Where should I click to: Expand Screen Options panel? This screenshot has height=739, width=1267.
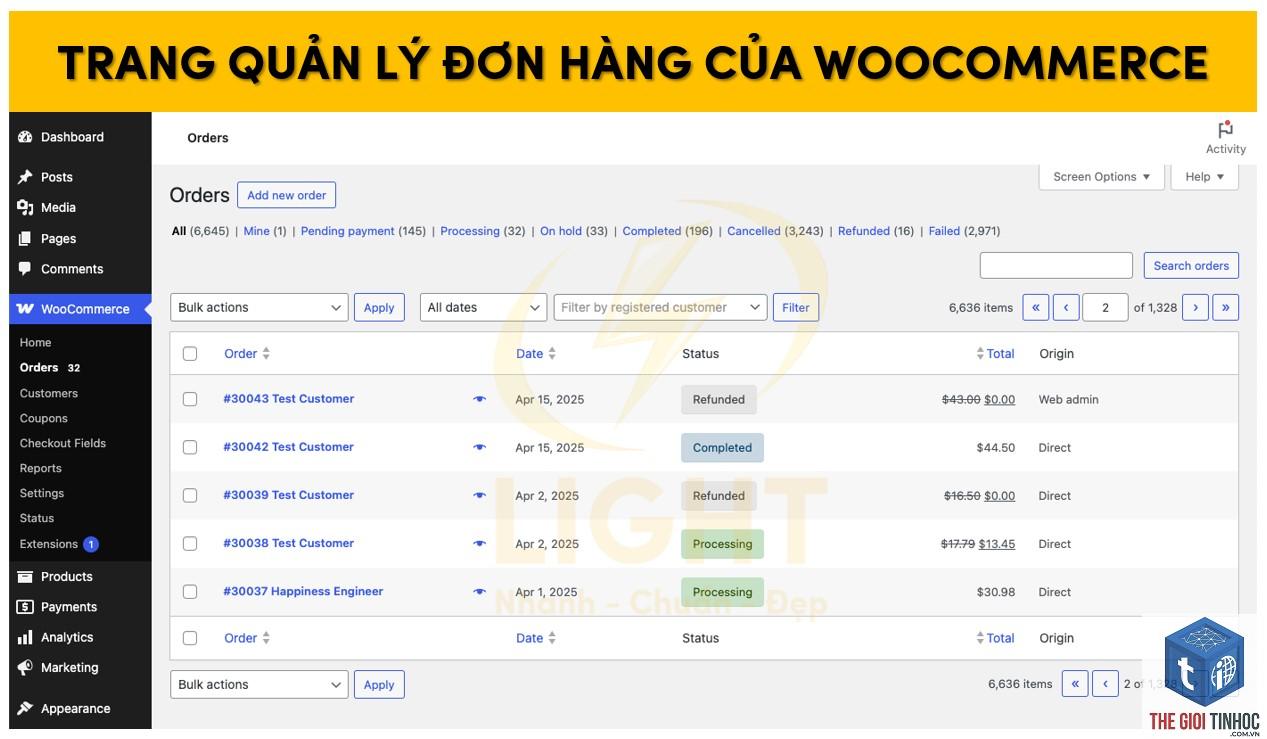[1101, 177]
